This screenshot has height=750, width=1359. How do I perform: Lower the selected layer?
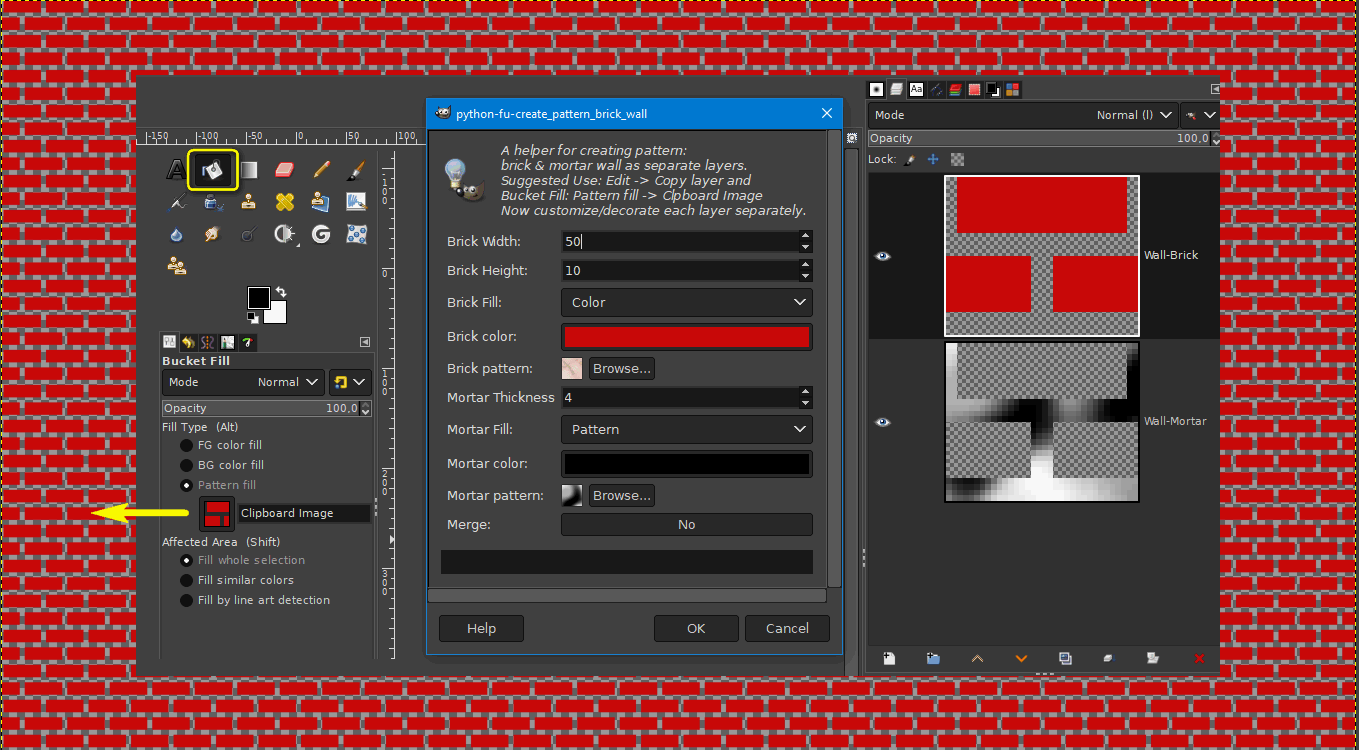click(1021, 658)
